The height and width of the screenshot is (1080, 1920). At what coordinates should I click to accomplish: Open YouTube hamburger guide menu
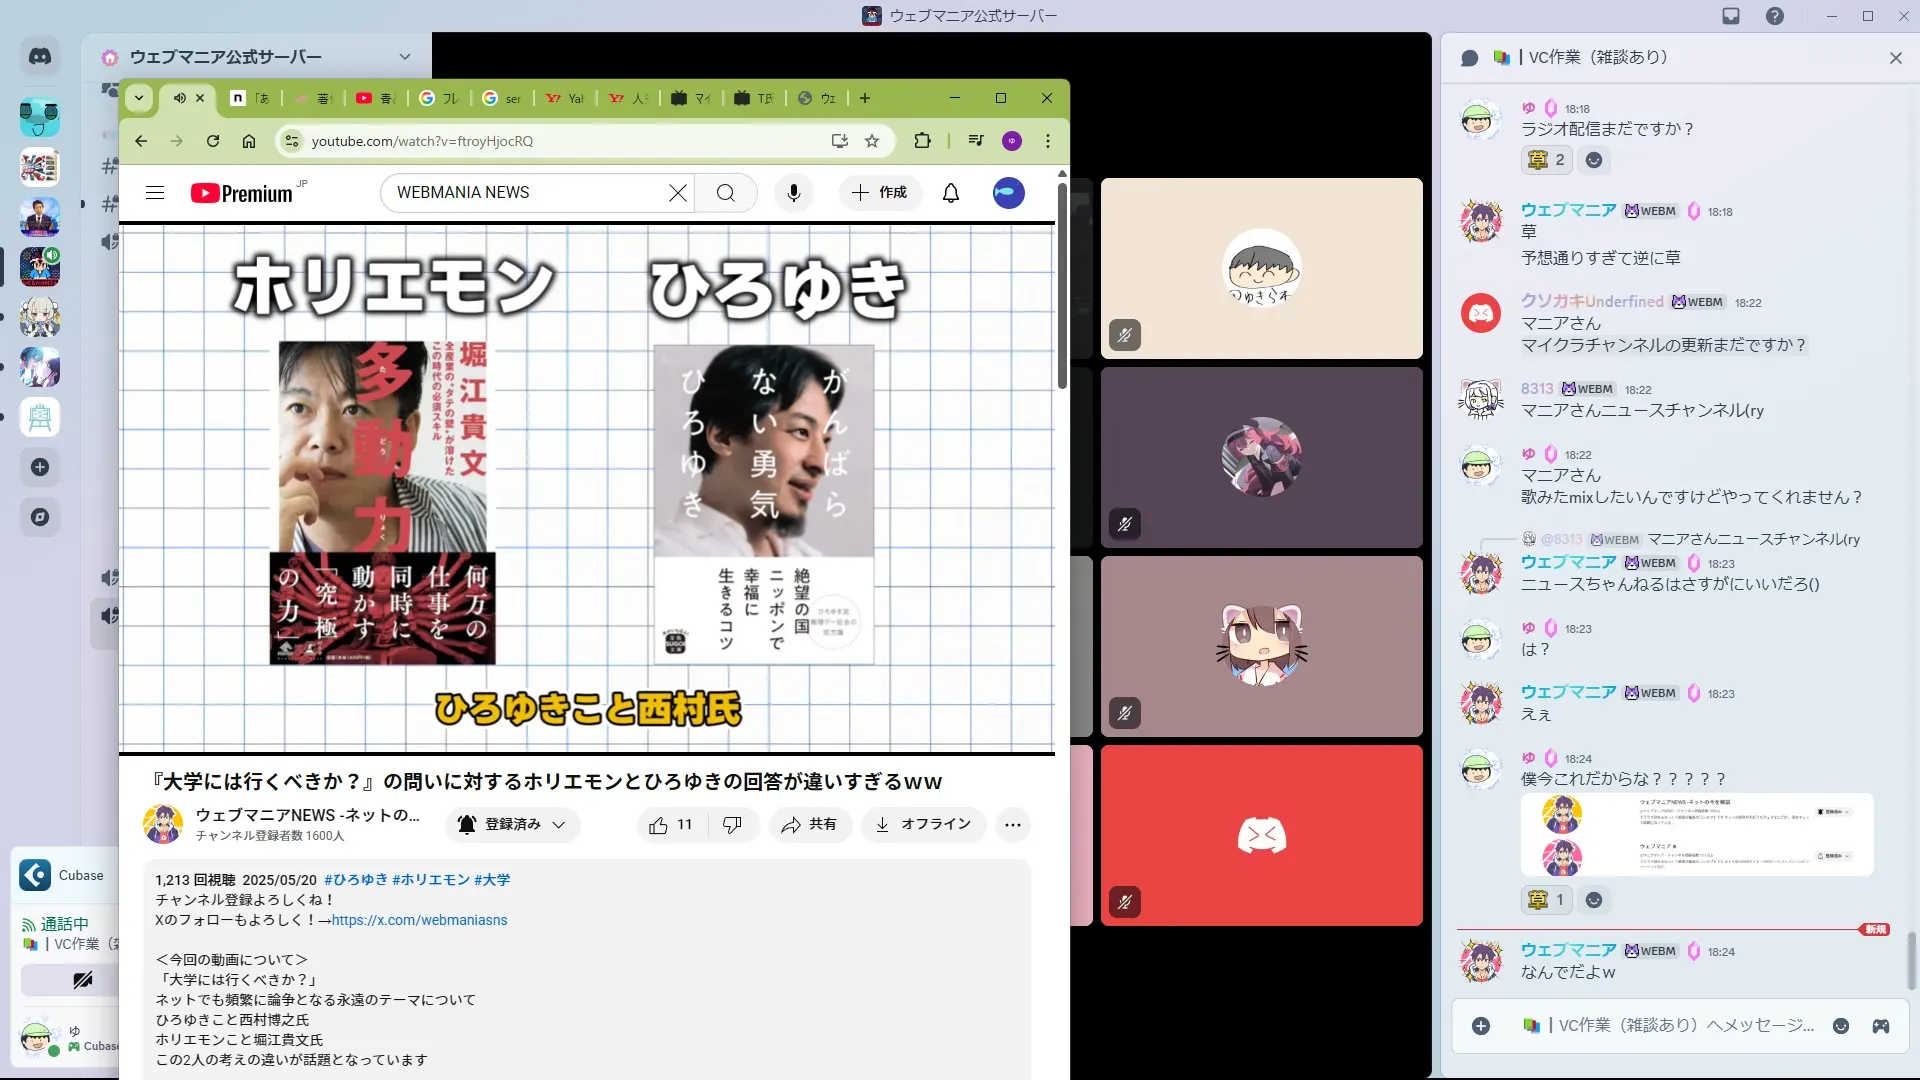tap(155, 193)
